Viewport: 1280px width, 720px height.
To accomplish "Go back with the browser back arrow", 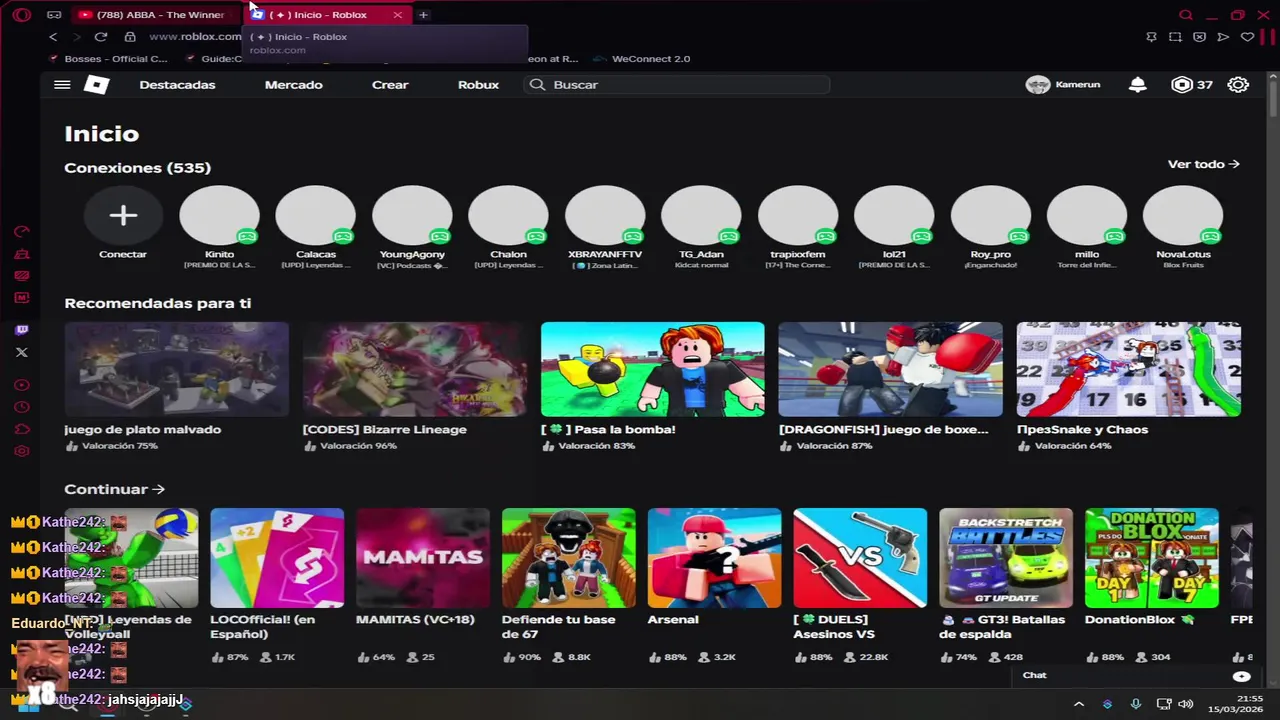I will pos(53,37).
